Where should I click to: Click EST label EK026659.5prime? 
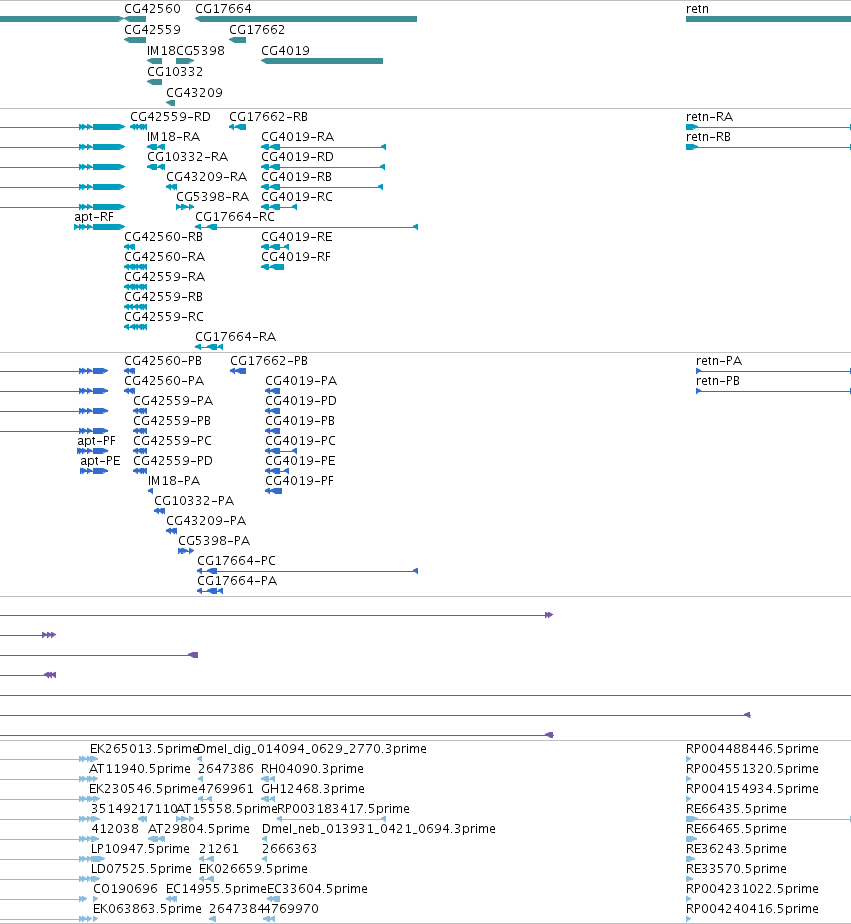tap(253, 869)
